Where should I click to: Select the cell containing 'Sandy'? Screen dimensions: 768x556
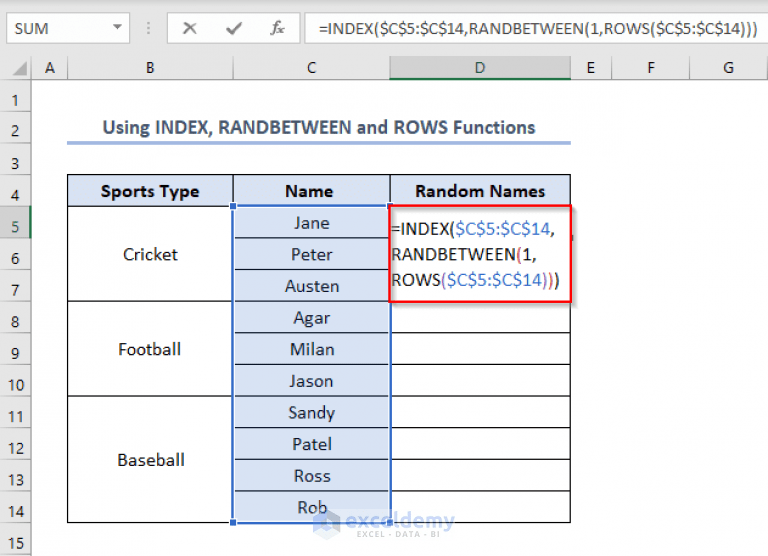click(x=312, y=412)
